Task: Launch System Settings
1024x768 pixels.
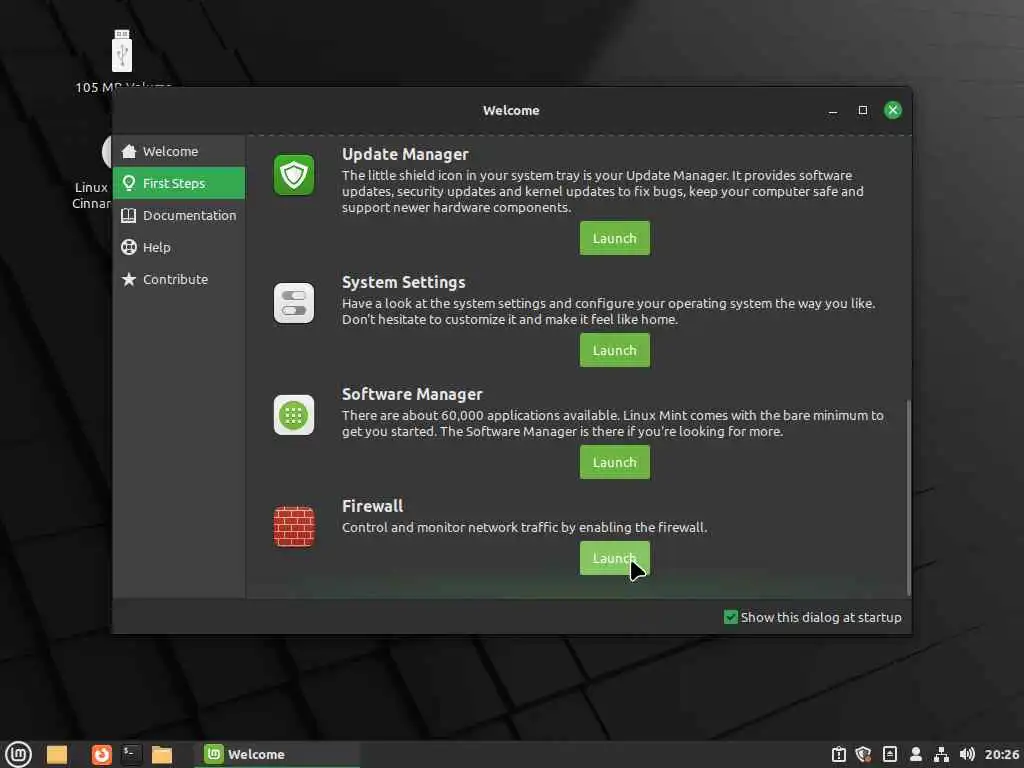Action: click(x=615, y=350)
